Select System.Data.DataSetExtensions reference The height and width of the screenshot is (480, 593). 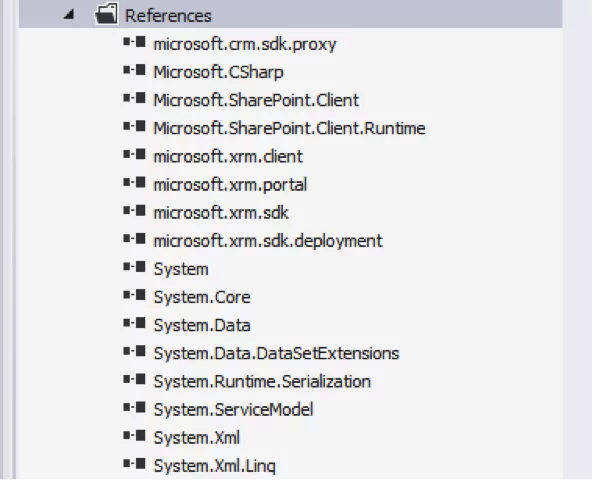pos(276,353)
